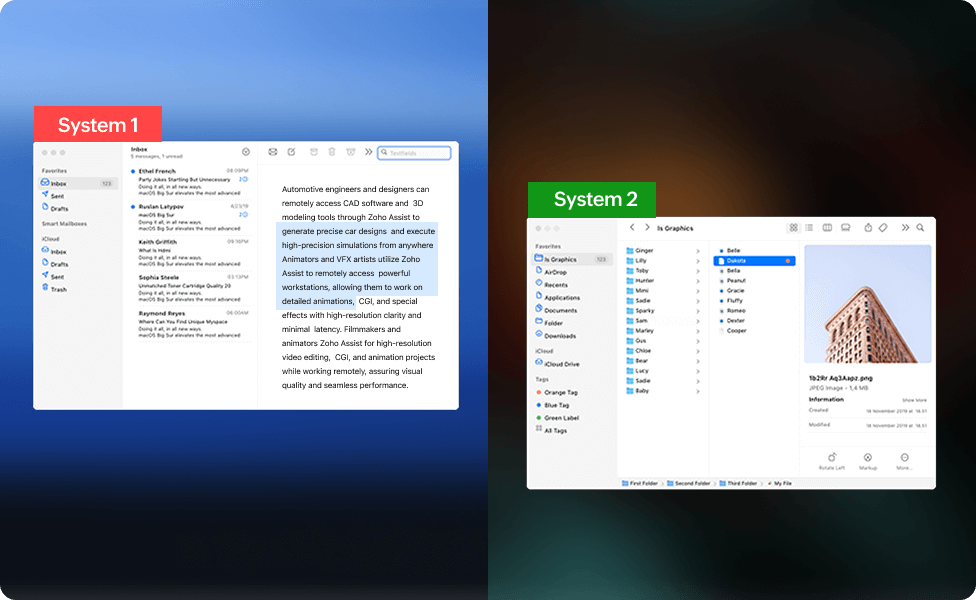Expand the Ginger folder
Screen dimensions: 976x600
coord(700,248)
